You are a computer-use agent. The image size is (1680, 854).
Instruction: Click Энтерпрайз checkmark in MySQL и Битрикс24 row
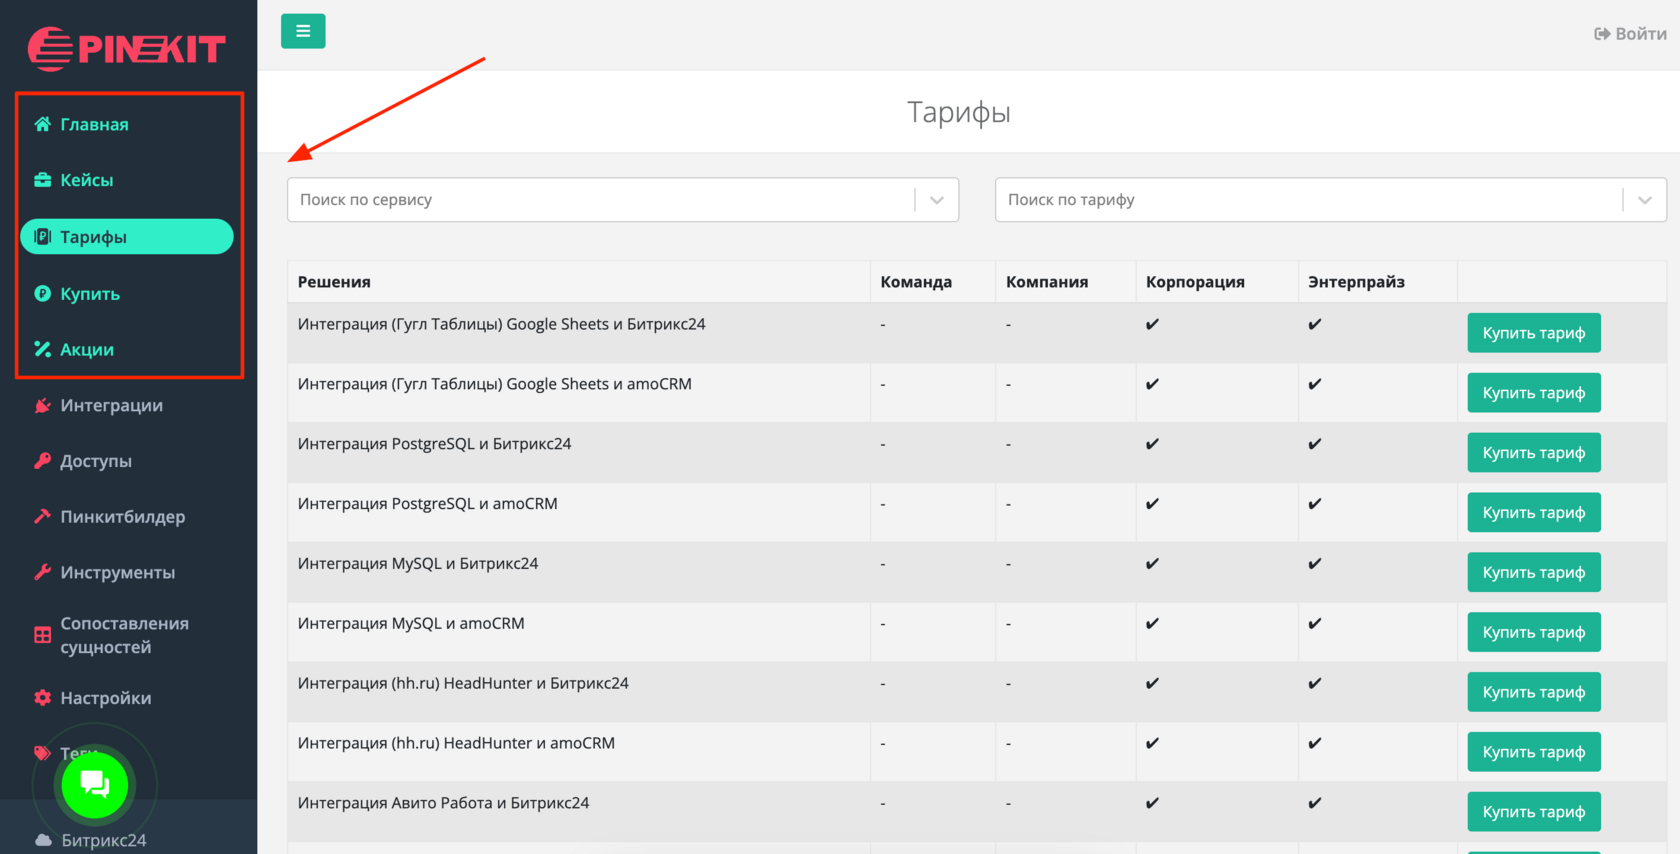click(1315, 564)
